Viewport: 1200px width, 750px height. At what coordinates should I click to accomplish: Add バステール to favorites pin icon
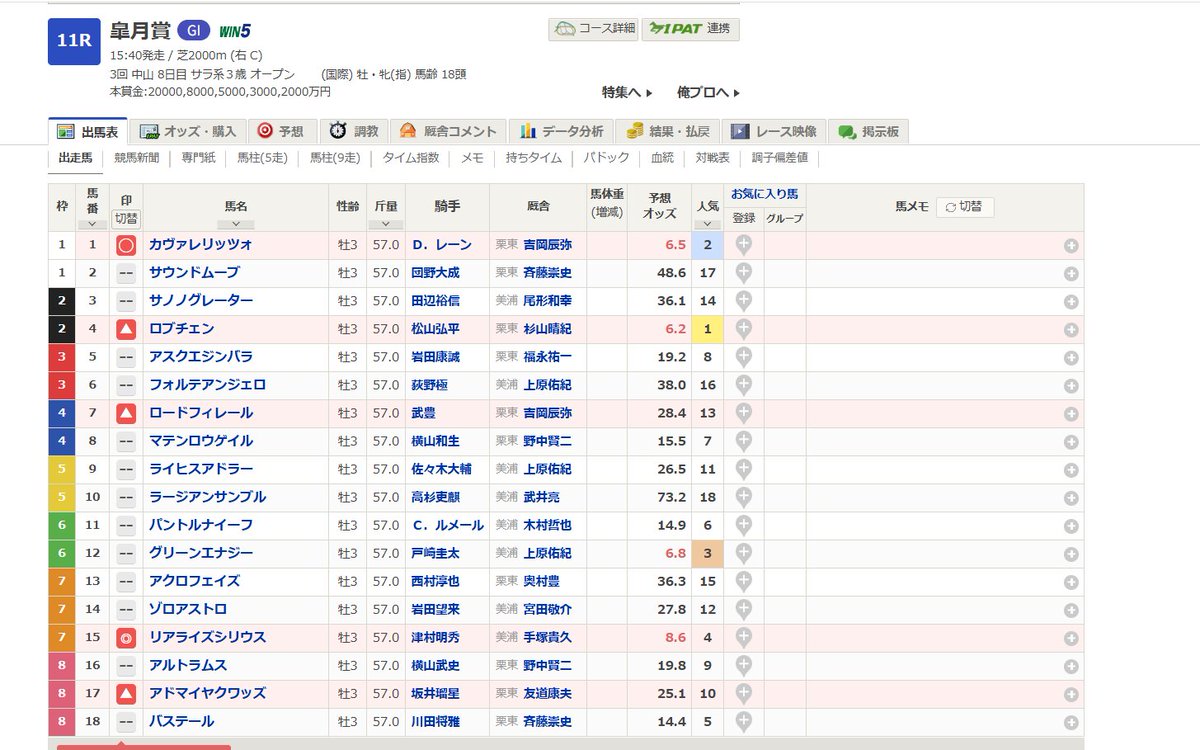[x=743, y=721]
